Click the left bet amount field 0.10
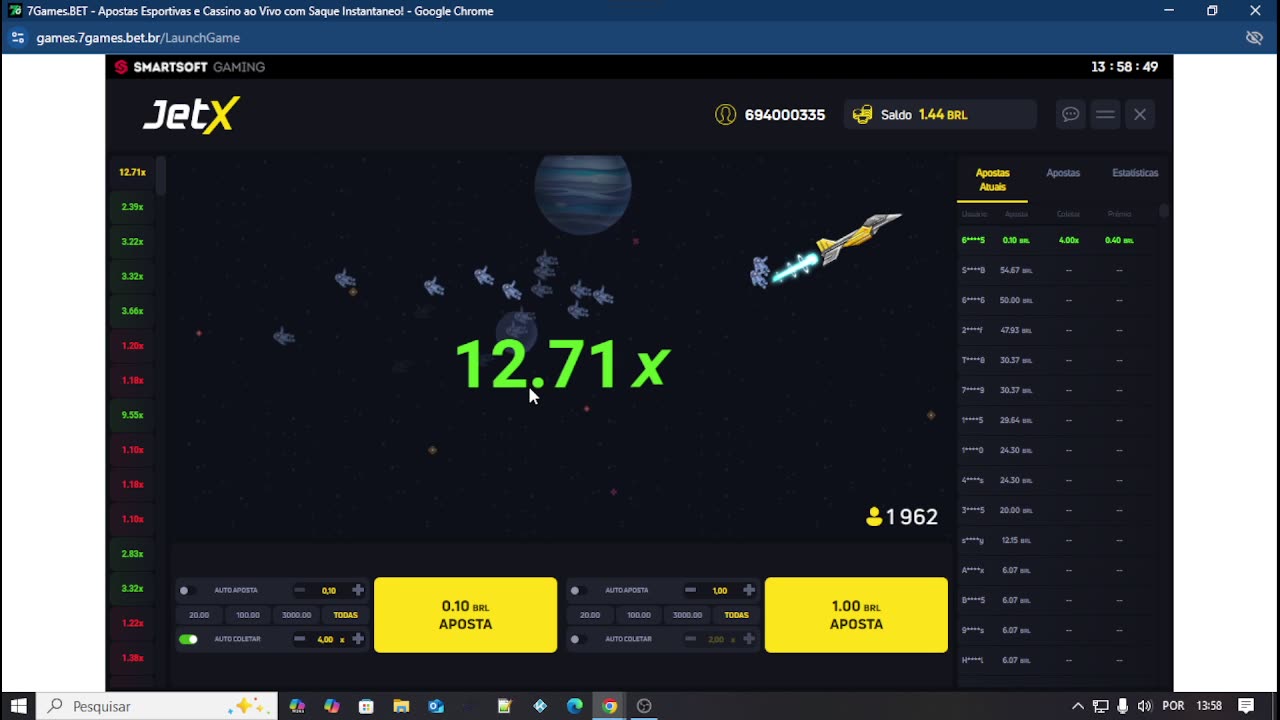The width and height of the screenshot is (1280, 720). coord(329,591)
